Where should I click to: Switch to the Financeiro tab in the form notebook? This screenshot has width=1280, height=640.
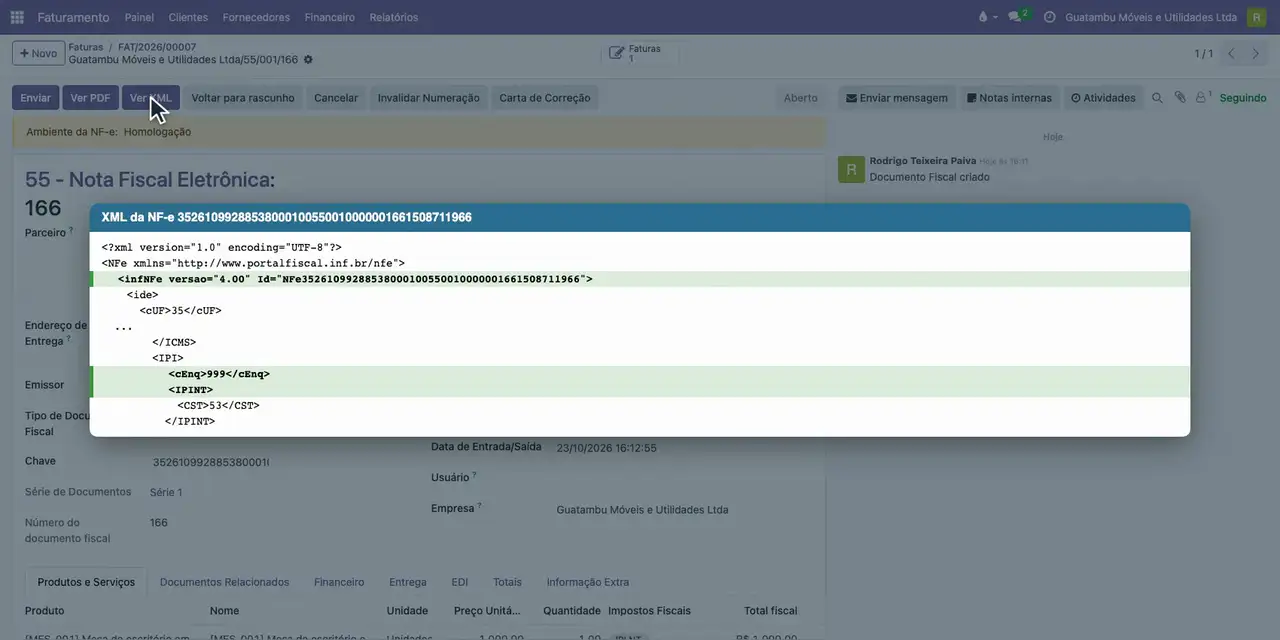[339, 582]
